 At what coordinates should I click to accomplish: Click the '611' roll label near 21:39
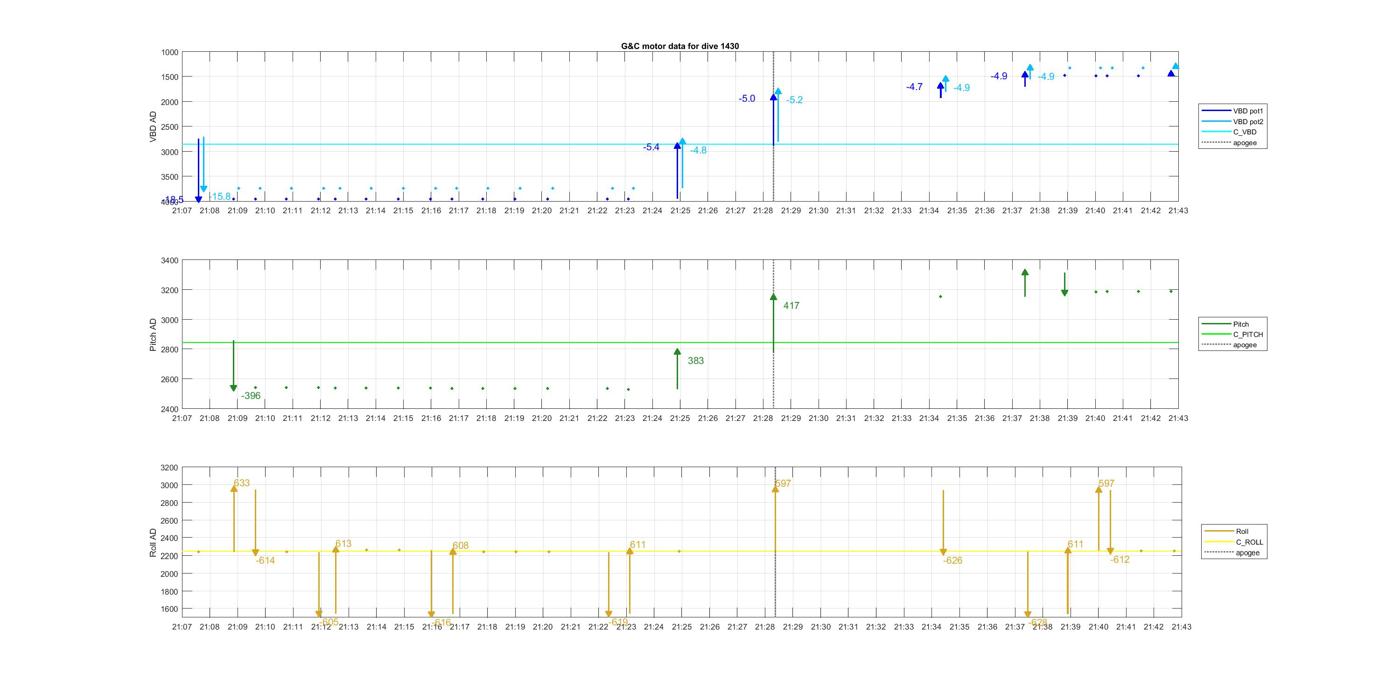point(1075,544)
